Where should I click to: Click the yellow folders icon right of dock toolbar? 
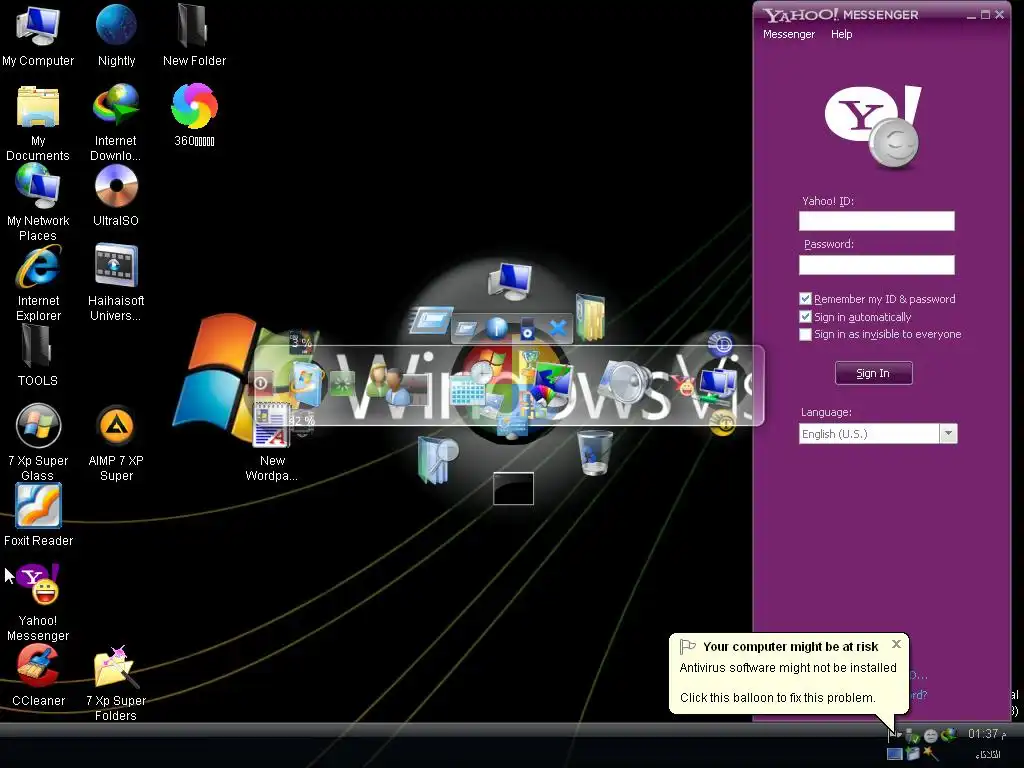tap(590, 317)
